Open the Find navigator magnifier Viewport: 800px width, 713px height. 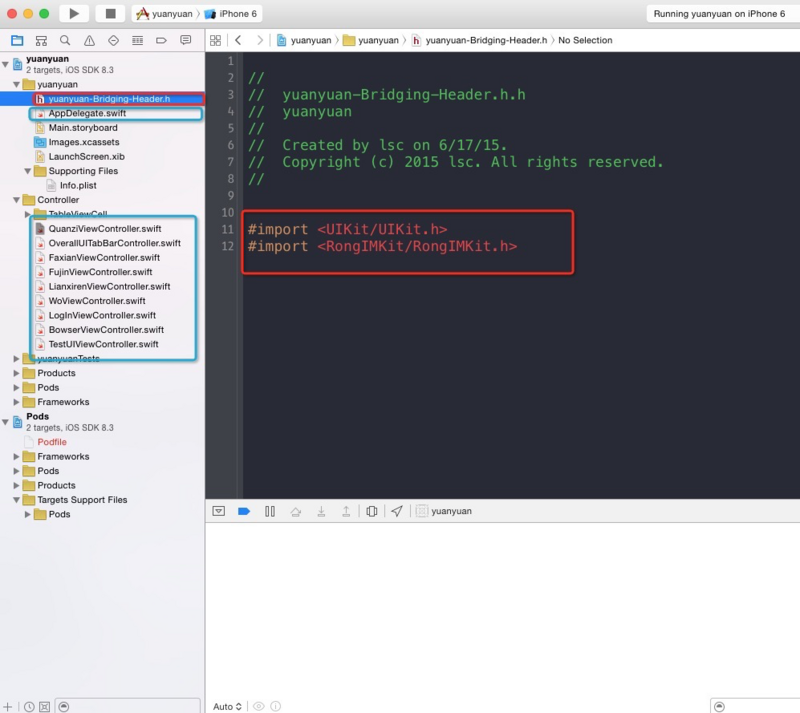tap(65, 40)
